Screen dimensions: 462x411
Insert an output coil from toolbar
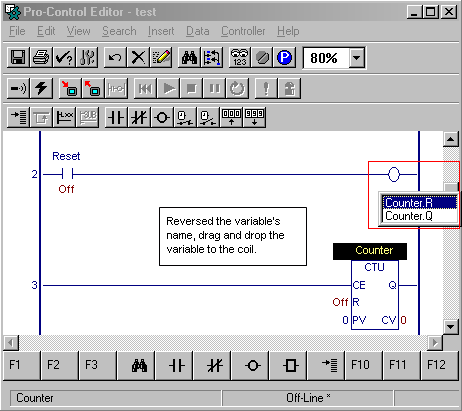point(162,117)
